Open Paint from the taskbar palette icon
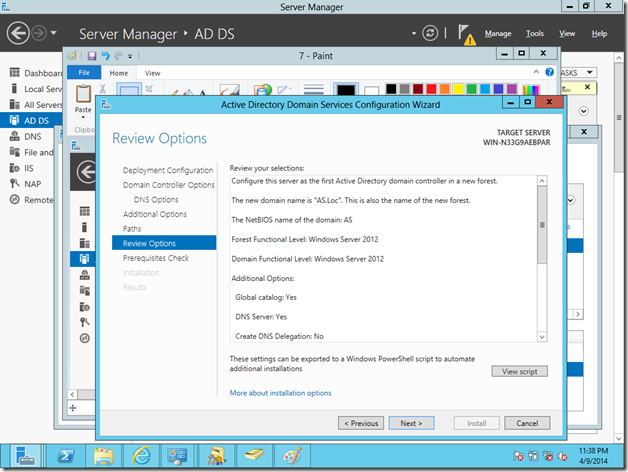The image size is (628, 472). click(x=292, y=456)
